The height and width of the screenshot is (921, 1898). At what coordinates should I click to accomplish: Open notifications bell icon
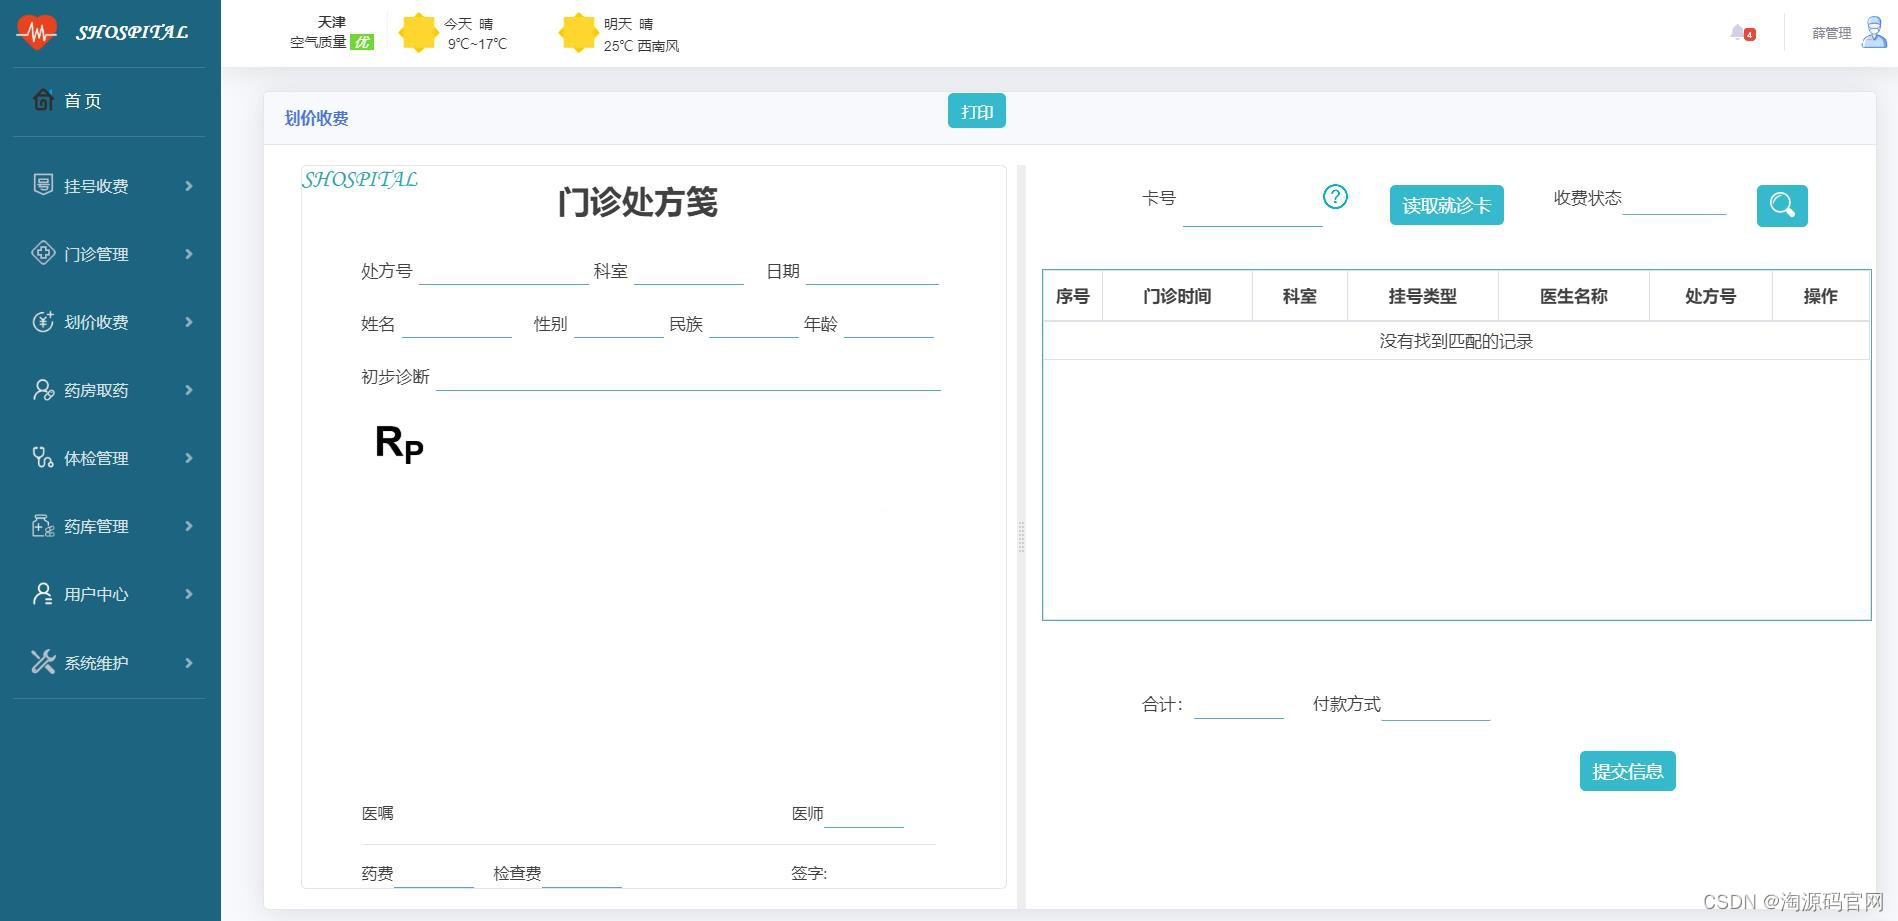tap(1740, 33)
